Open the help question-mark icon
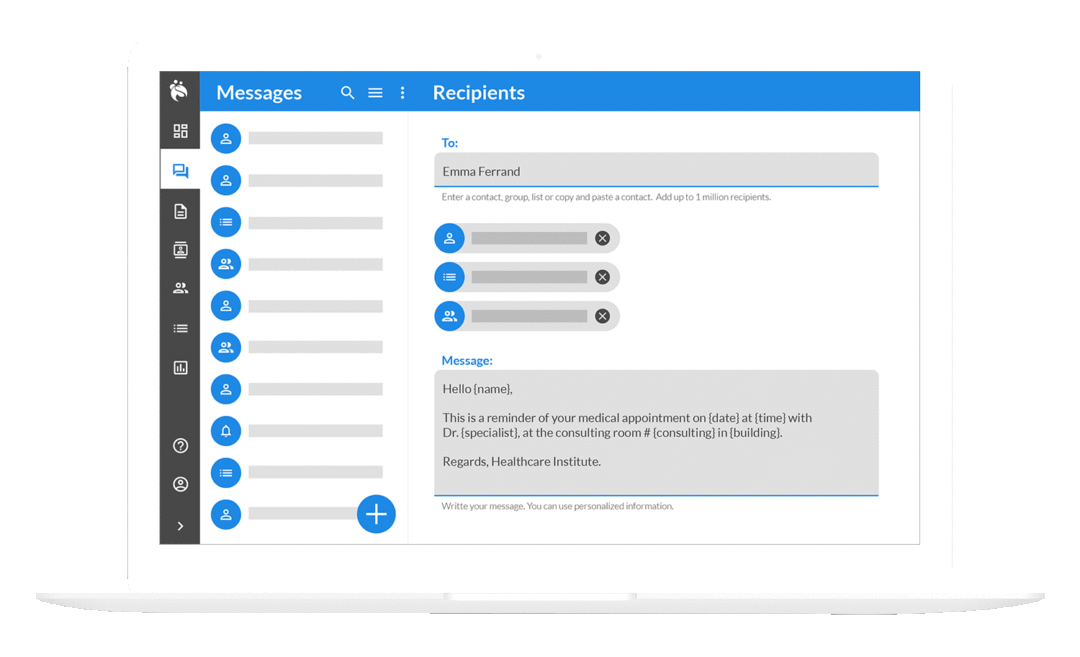 click(x=180, y=446)
